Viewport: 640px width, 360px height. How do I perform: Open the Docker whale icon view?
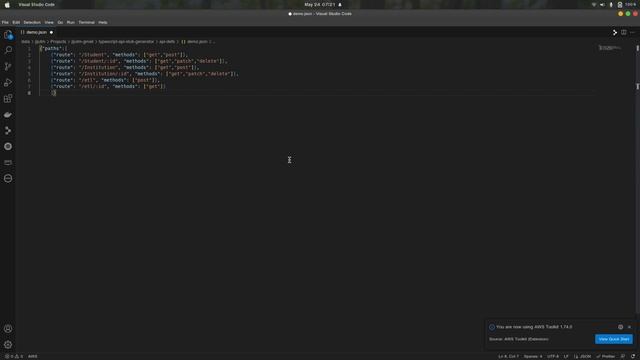8,115
